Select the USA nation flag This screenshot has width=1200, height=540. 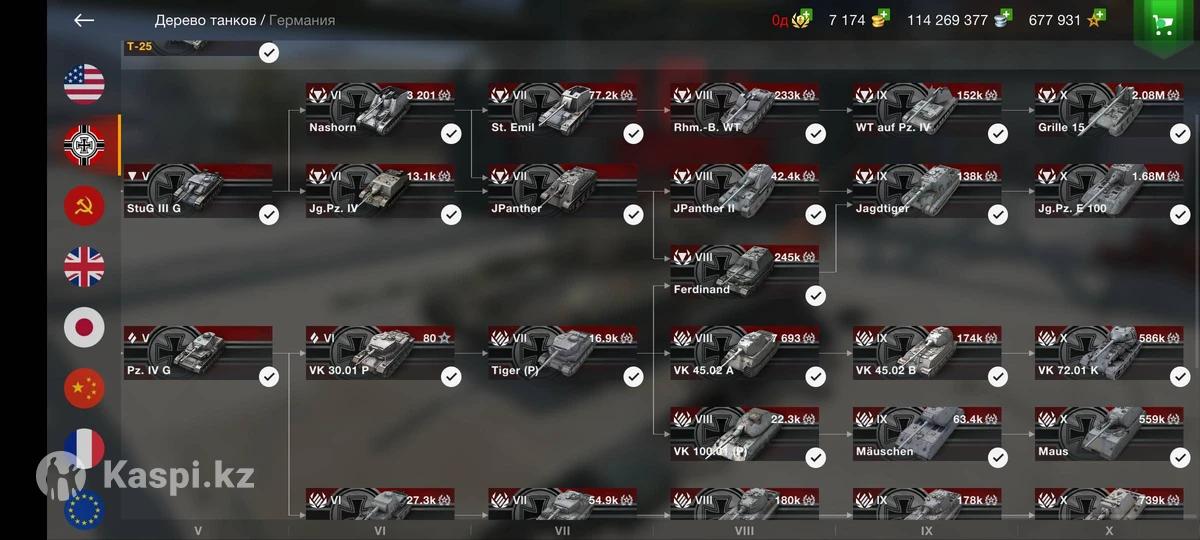pos(84,84)
